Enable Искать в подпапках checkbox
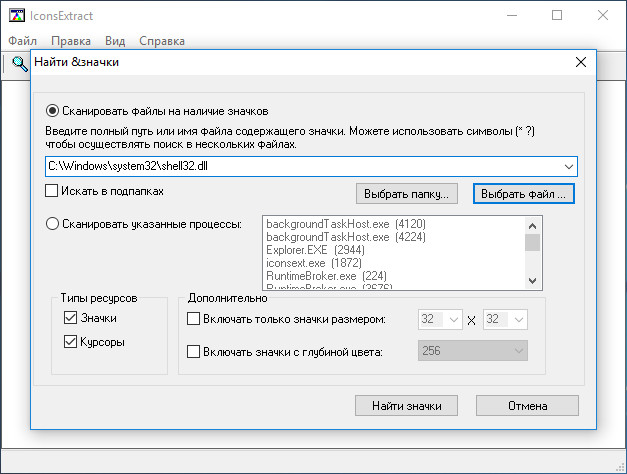This screenshot has width=627, height=474. 53,190
